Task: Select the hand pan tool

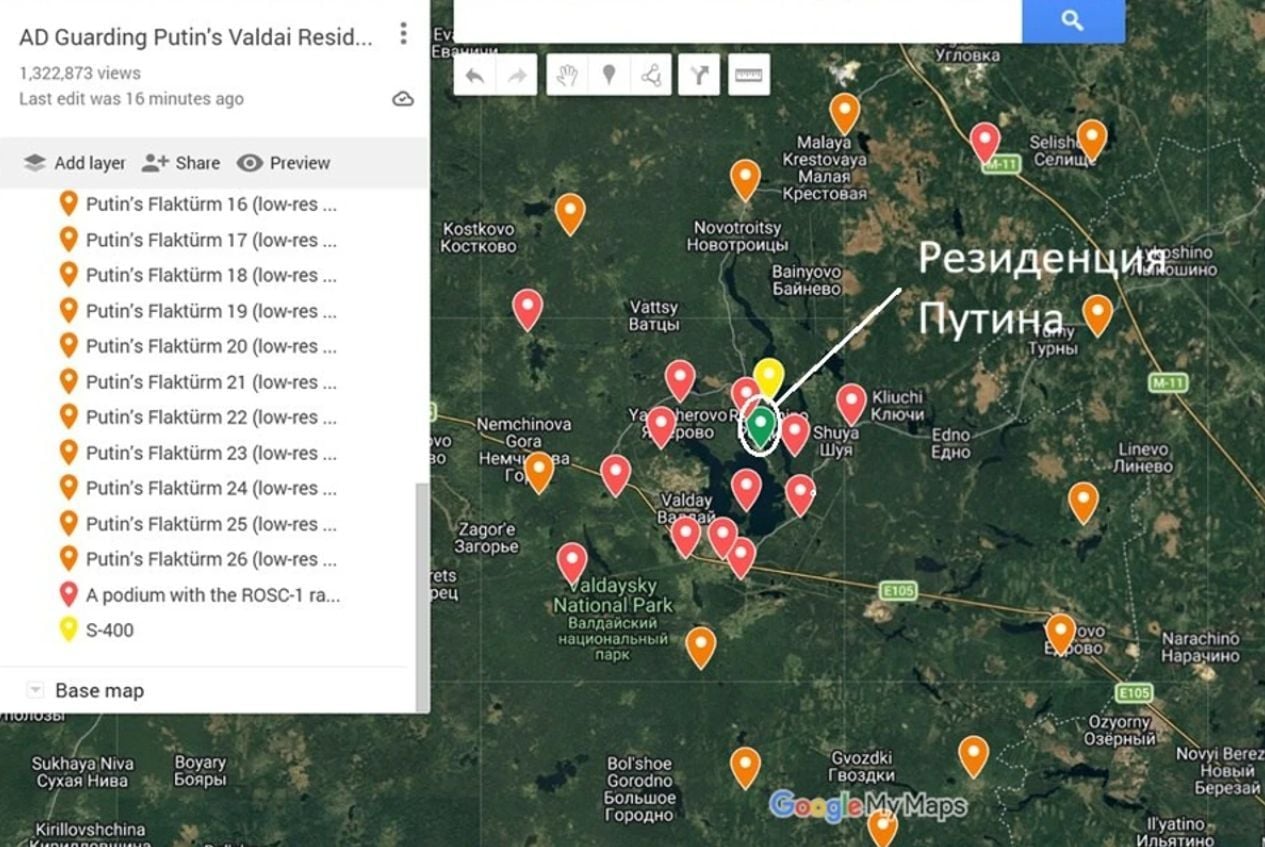Action: 567,73
